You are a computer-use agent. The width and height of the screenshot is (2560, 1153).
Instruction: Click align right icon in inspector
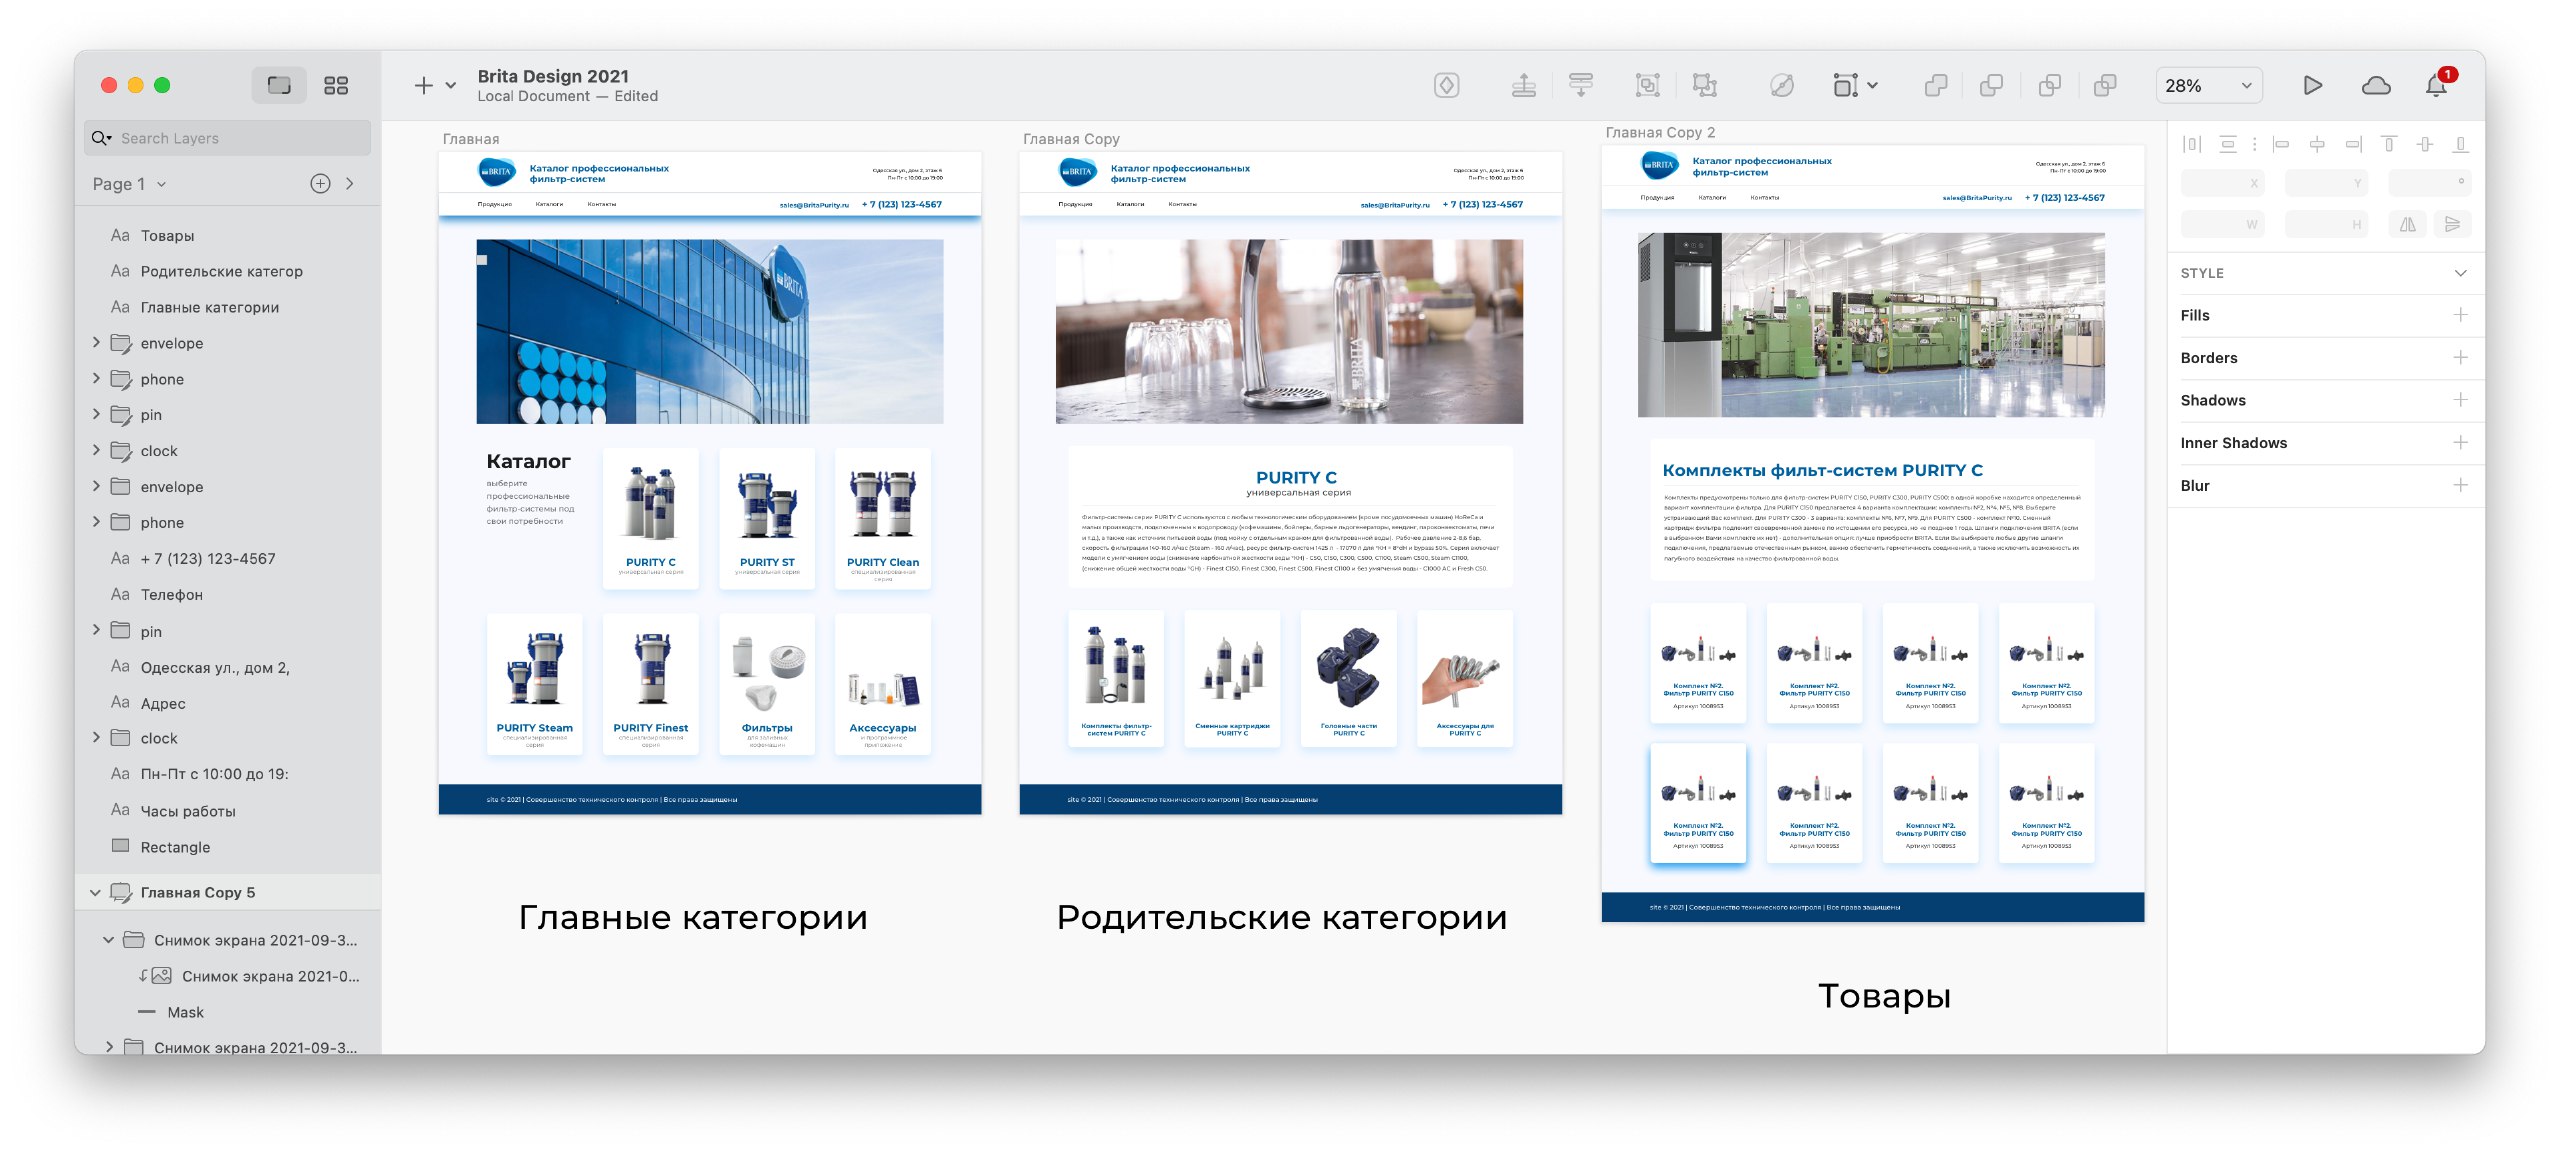click(2353, 144)
